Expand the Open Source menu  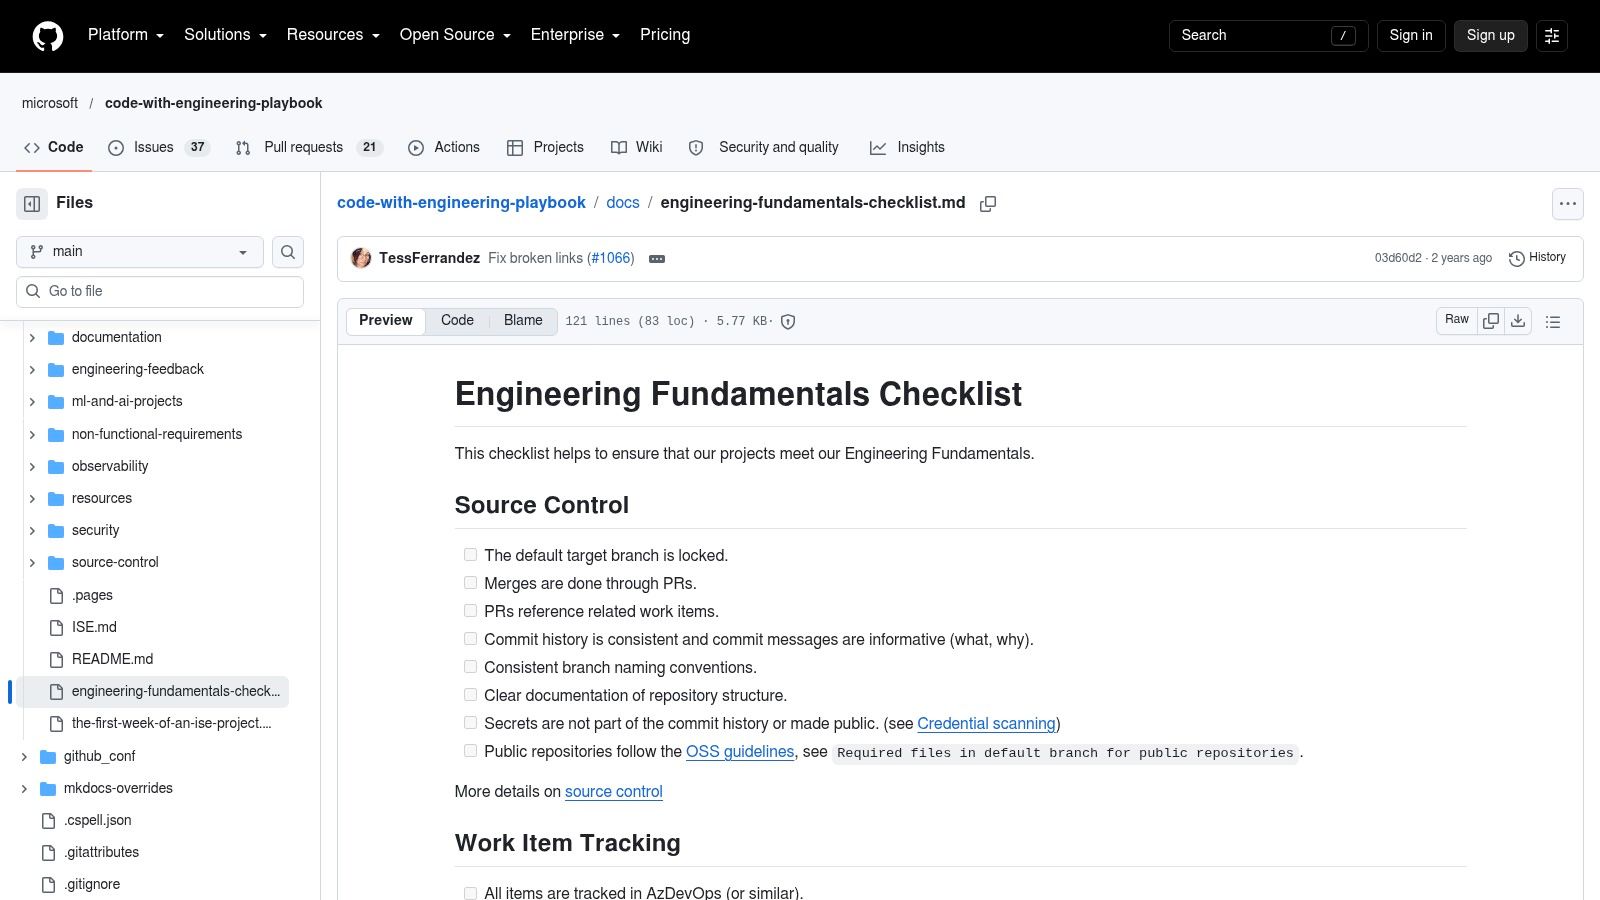click(455, 35)
